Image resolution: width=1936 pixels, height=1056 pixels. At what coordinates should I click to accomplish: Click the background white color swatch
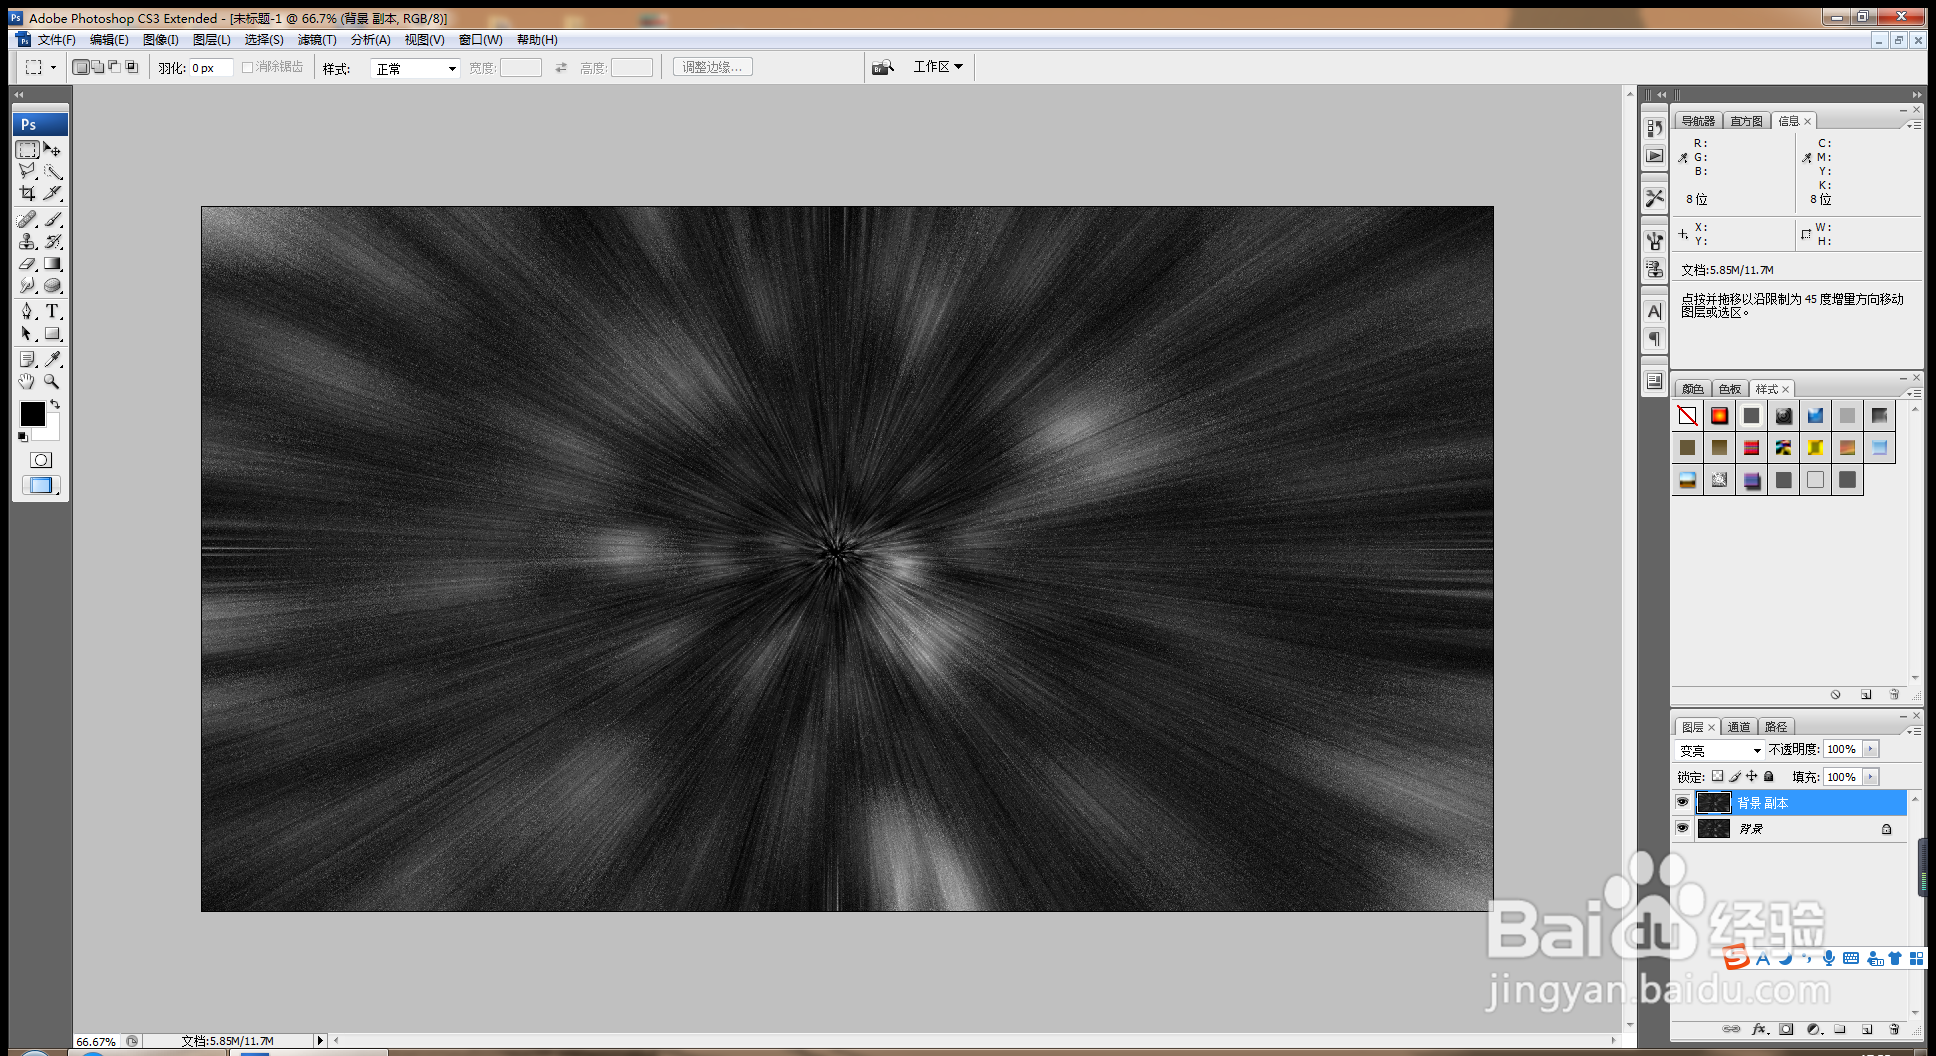click(x=51, y=431)
